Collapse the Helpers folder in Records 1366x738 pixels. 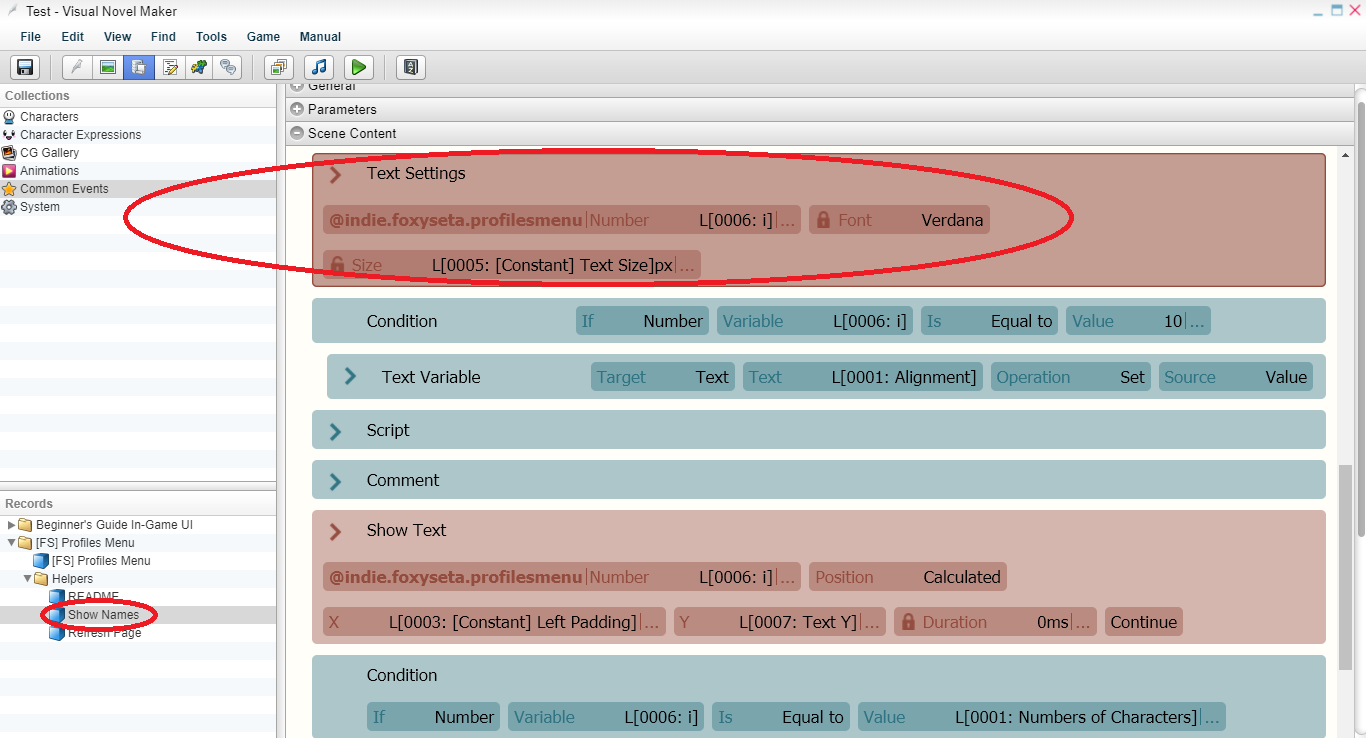click(28, 579)
